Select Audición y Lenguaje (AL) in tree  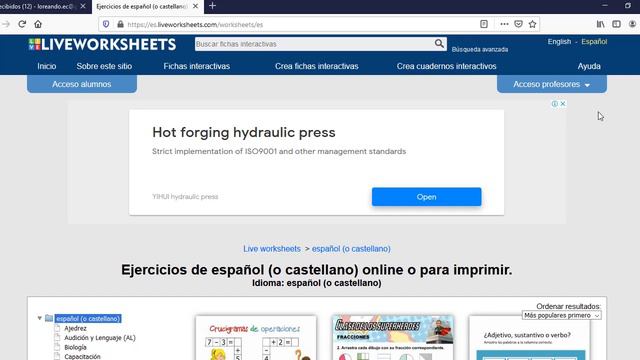(100, 338)
